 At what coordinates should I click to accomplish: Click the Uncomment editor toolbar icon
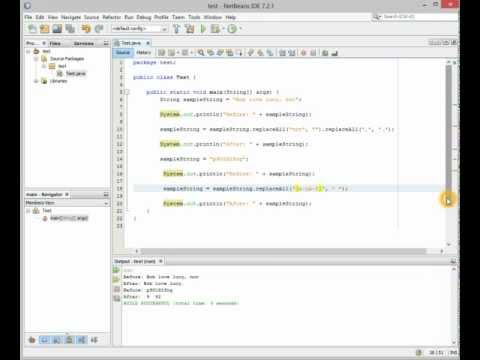click(x=335, y=53)
